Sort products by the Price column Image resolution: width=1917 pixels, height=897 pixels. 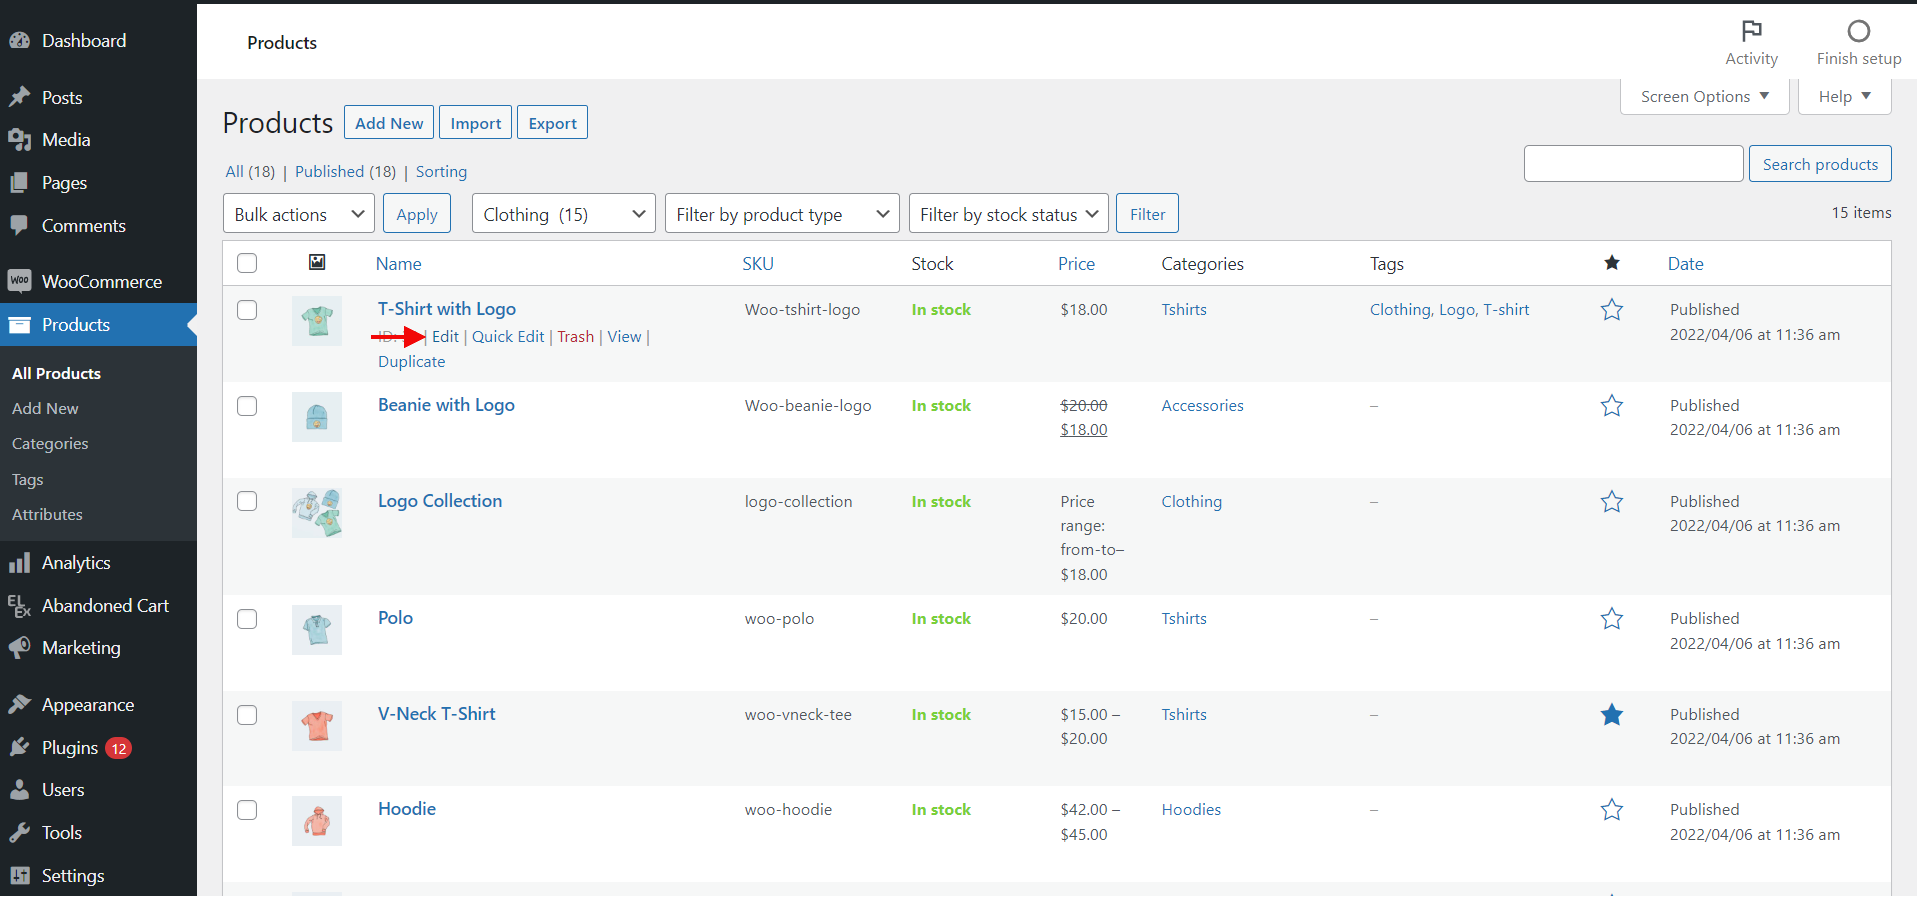[x=1076, y=264]
